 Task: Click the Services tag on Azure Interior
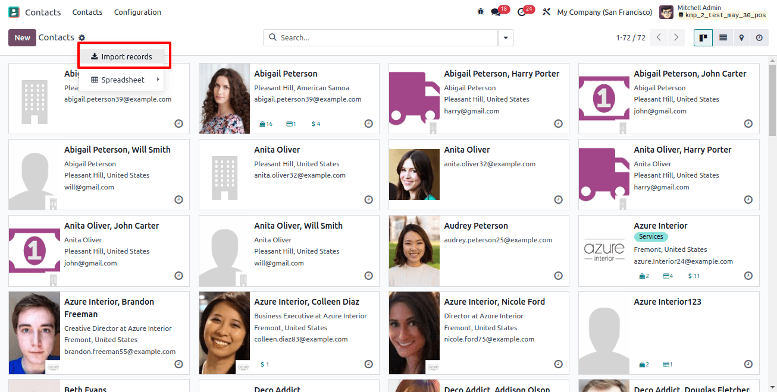651,237
